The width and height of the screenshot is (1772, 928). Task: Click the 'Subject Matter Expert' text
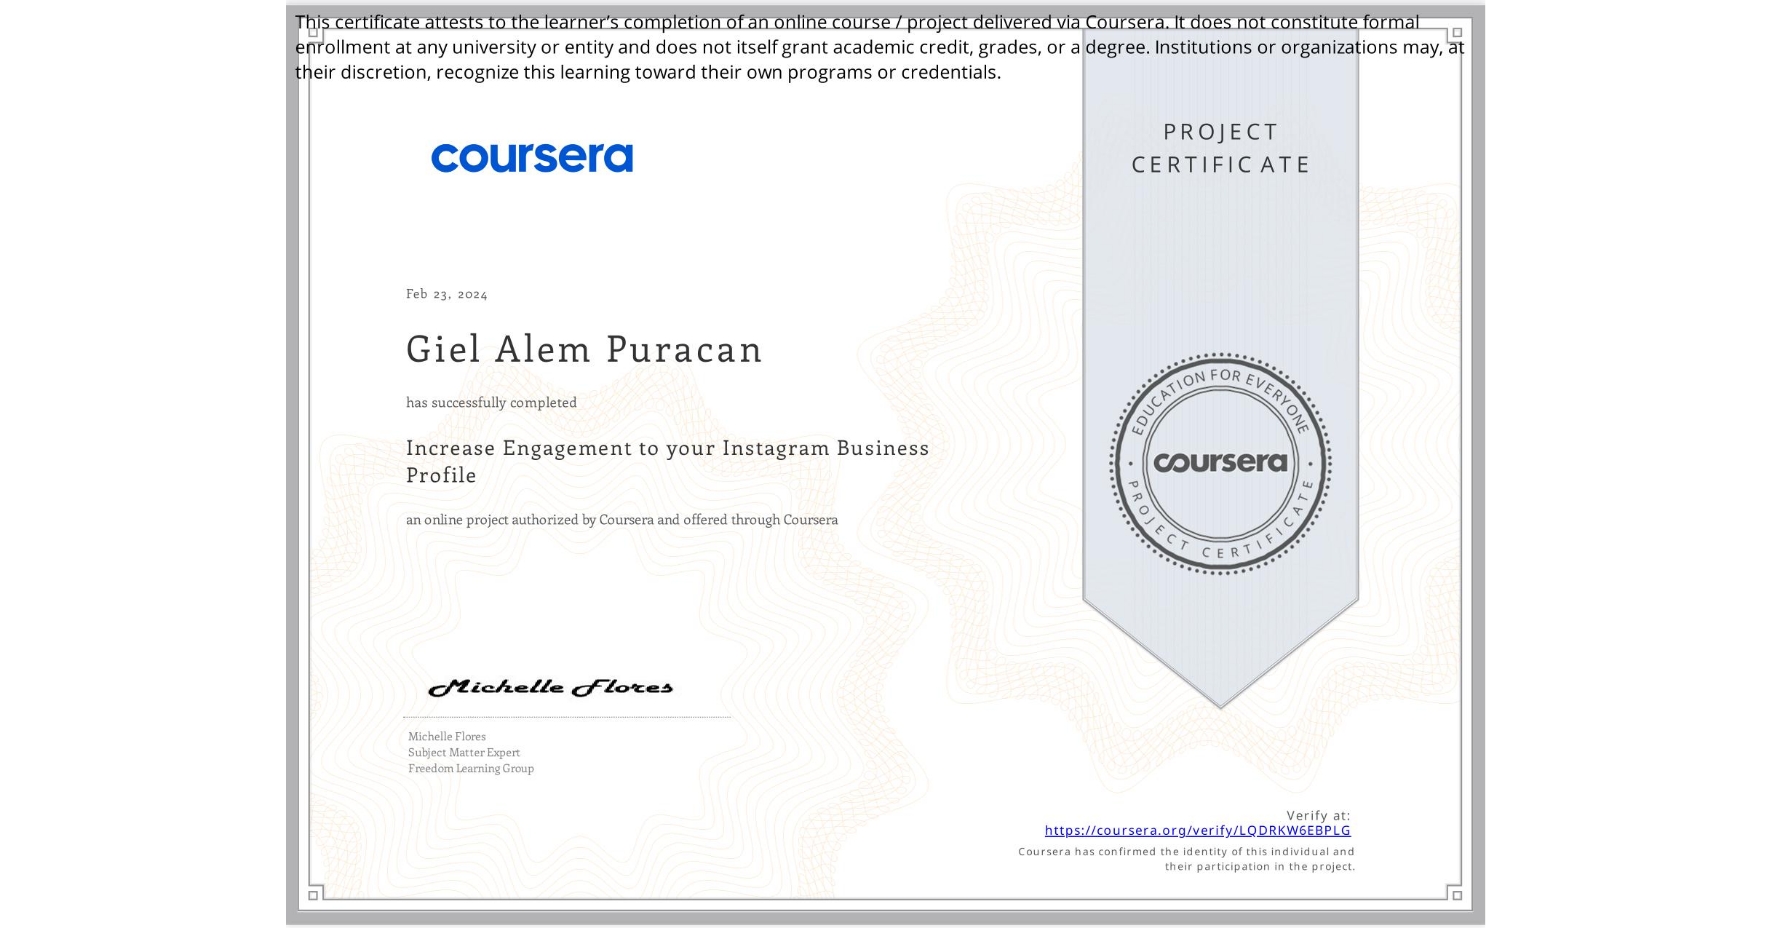(x=464, y=752)
